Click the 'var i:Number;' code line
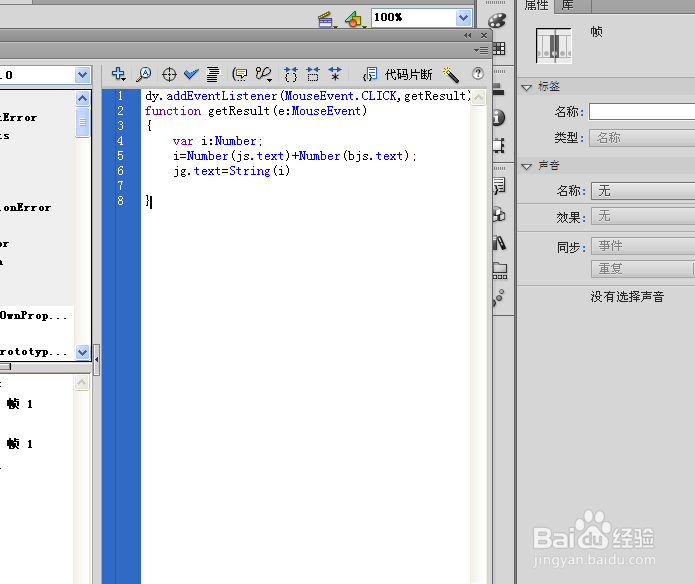The image size is (695, 584). click(x=218, y=141)
